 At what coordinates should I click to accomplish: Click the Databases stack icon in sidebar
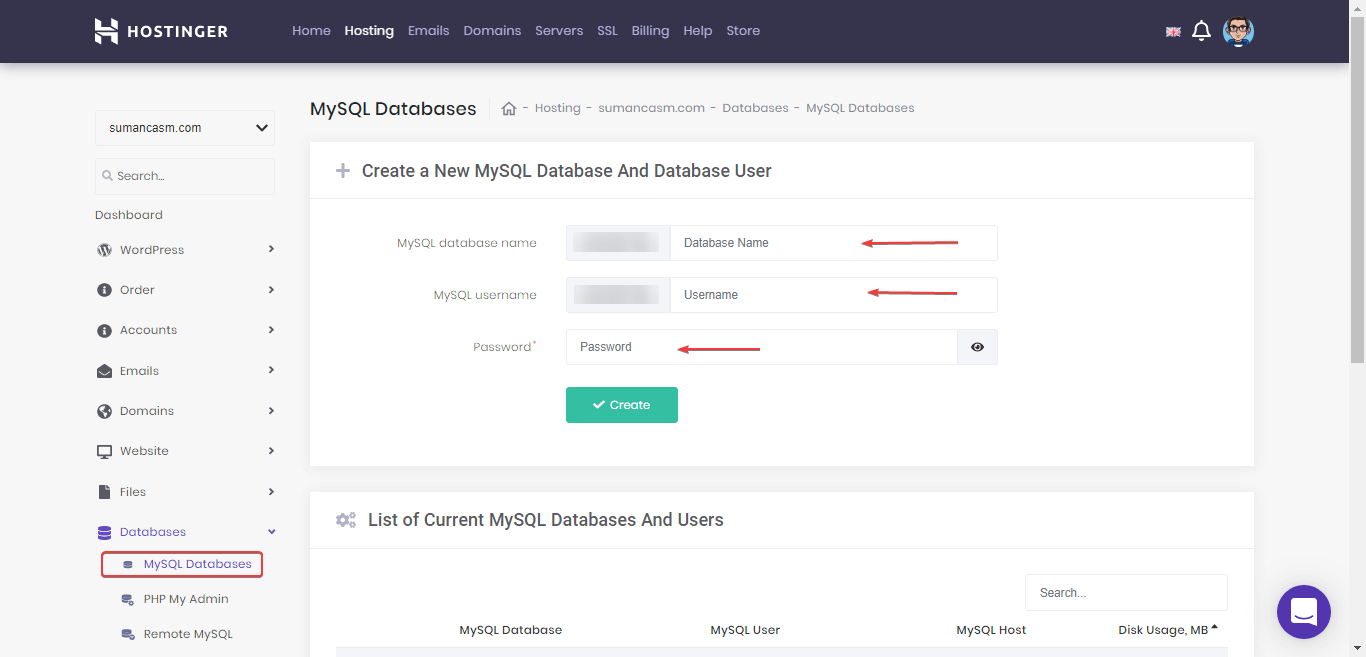(104, 532)
